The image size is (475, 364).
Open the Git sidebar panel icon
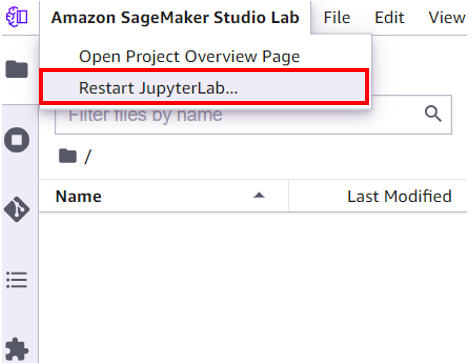point(17,209)
